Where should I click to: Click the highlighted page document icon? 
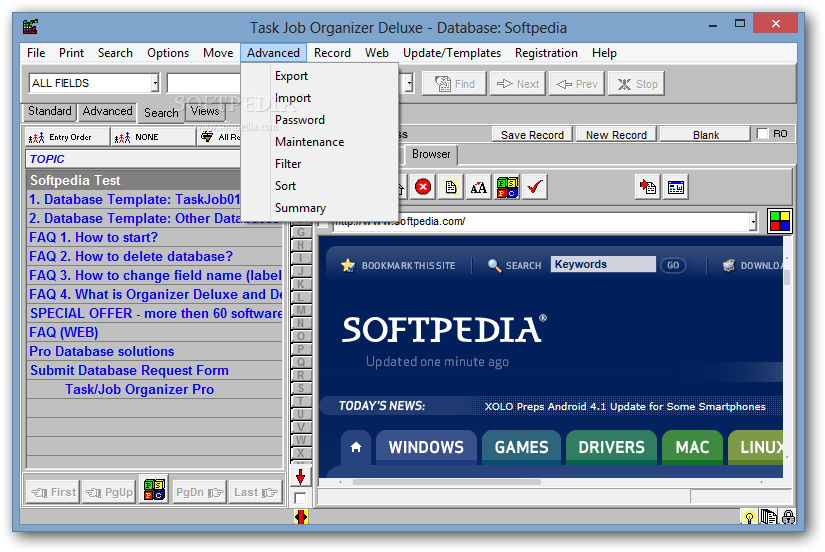[x=450, y=187]
